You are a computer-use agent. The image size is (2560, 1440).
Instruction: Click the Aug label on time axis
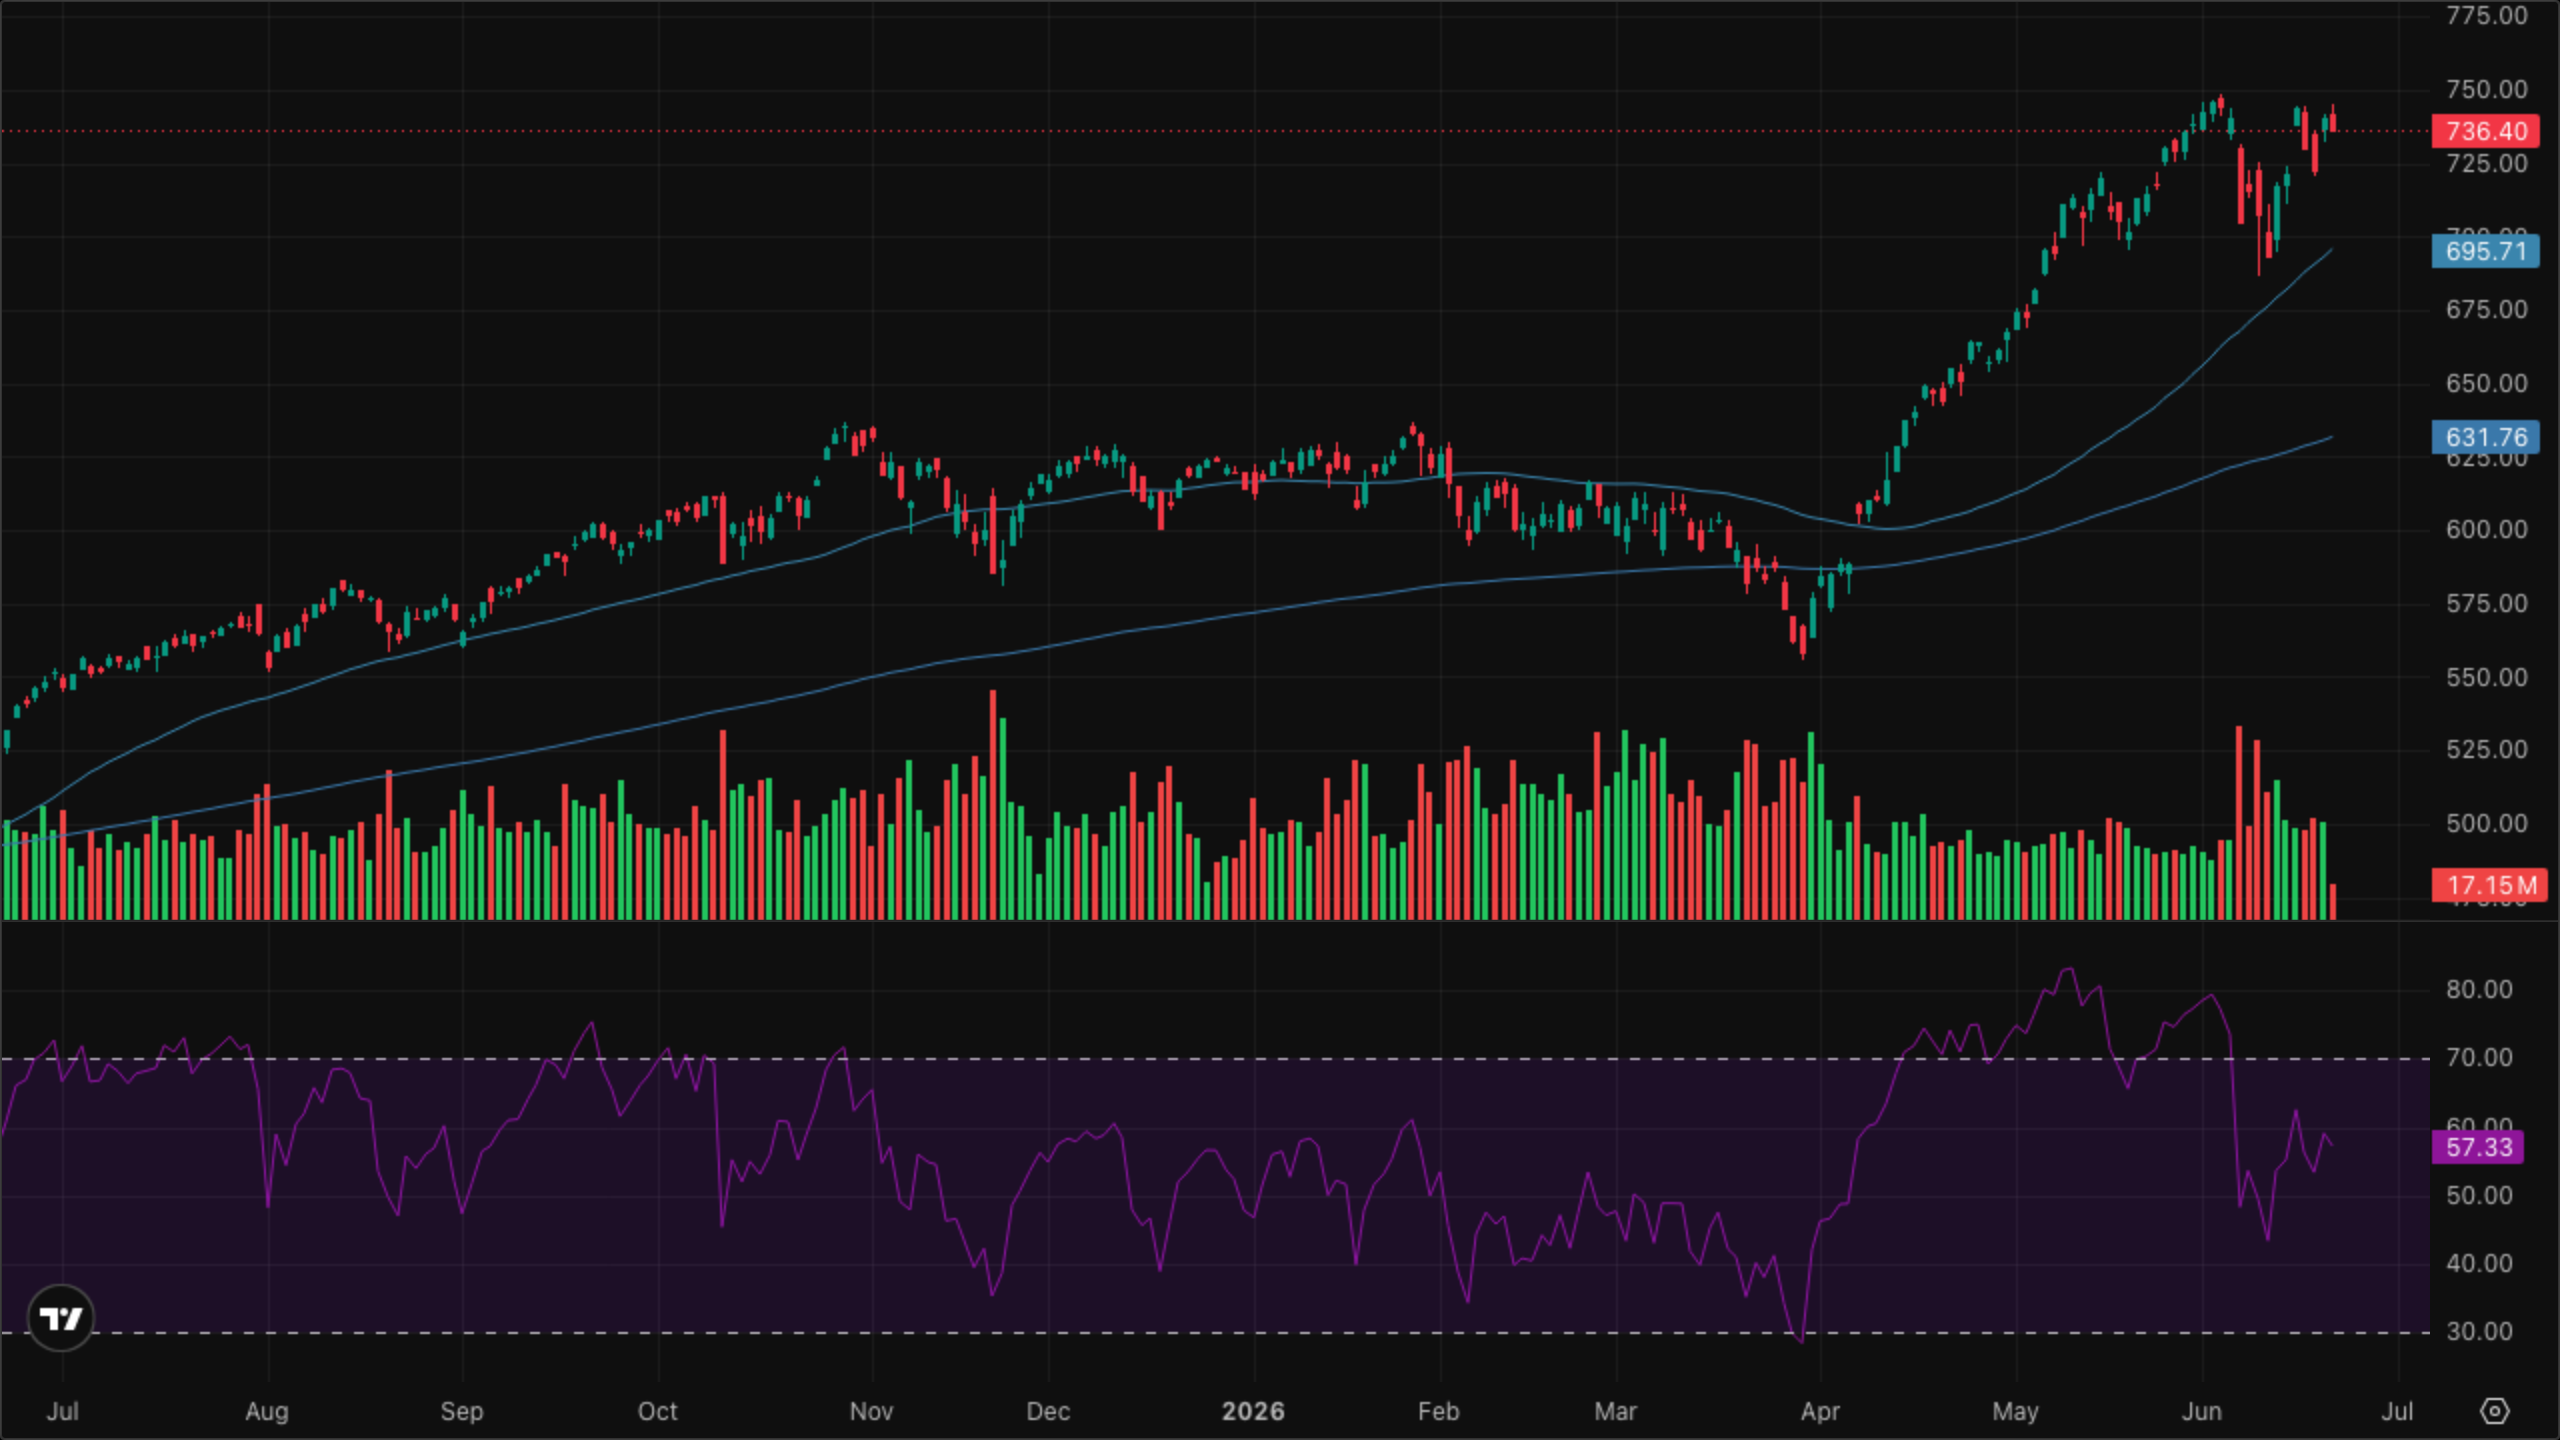point(267,1411)
